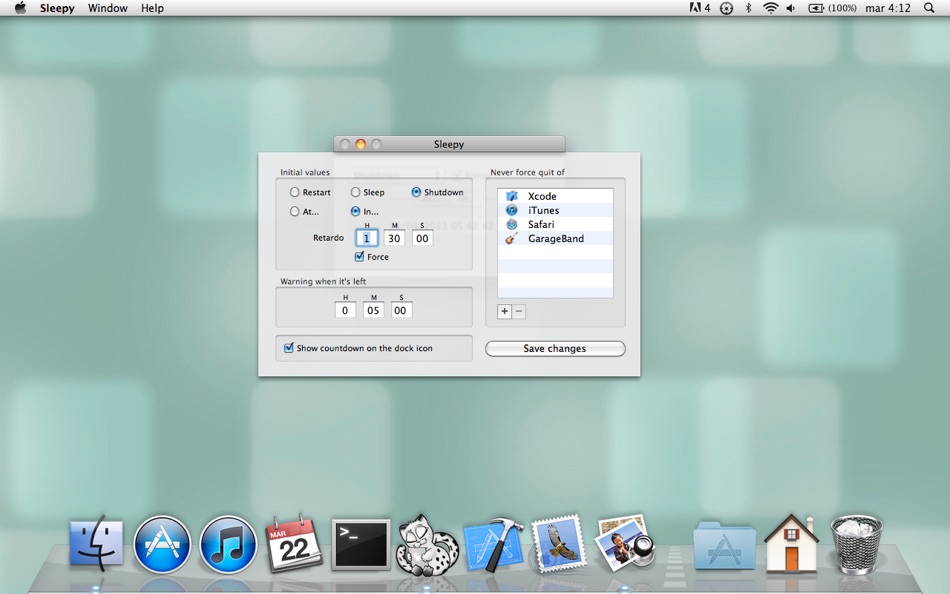Image resolution: width=950 pixels, height=594 pixels.
Task: Click the iTunes icon in the list
Action: click(512, 210)
